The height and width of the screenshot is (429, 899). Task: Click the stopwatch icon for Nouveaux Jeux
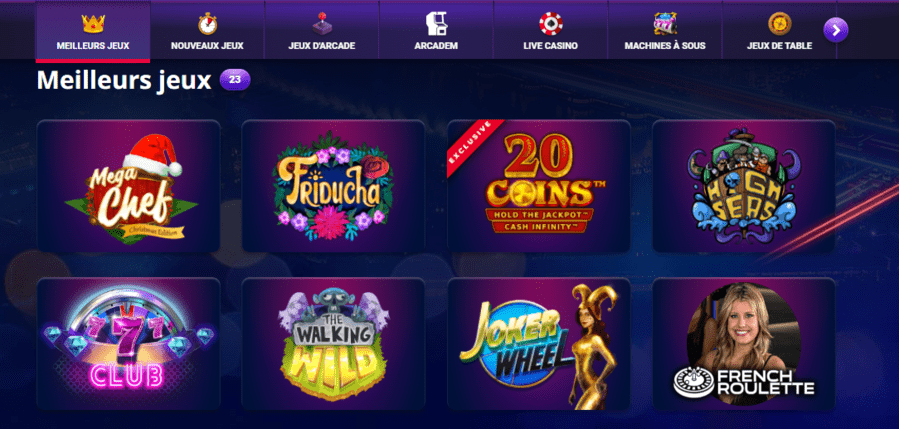click(208, 24)
